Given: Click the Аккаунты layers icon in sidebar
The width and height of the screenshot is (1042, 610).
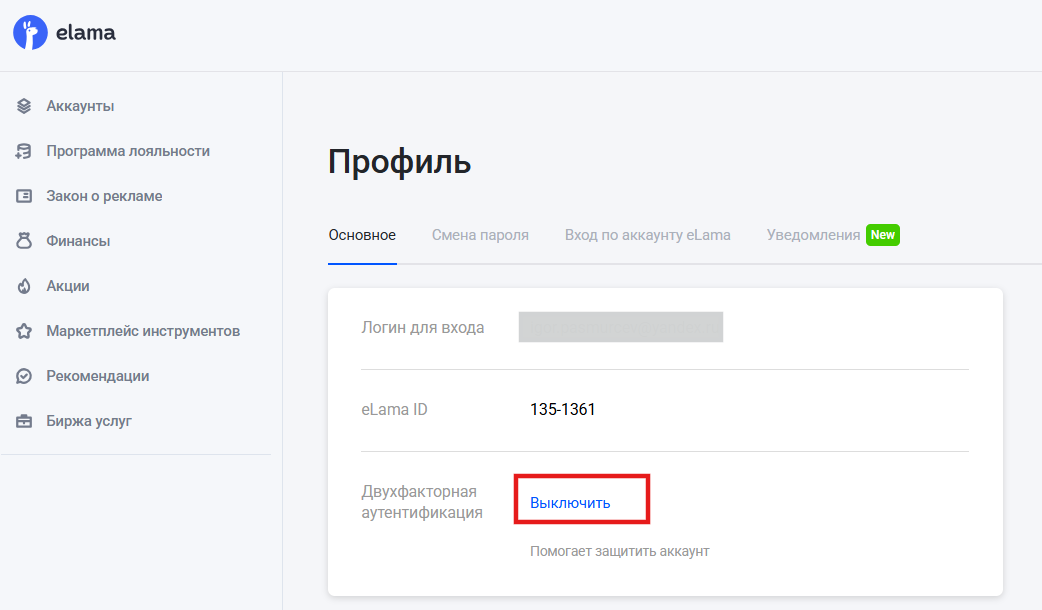Looking at the screenshot, I should click(x=24, y=106).
